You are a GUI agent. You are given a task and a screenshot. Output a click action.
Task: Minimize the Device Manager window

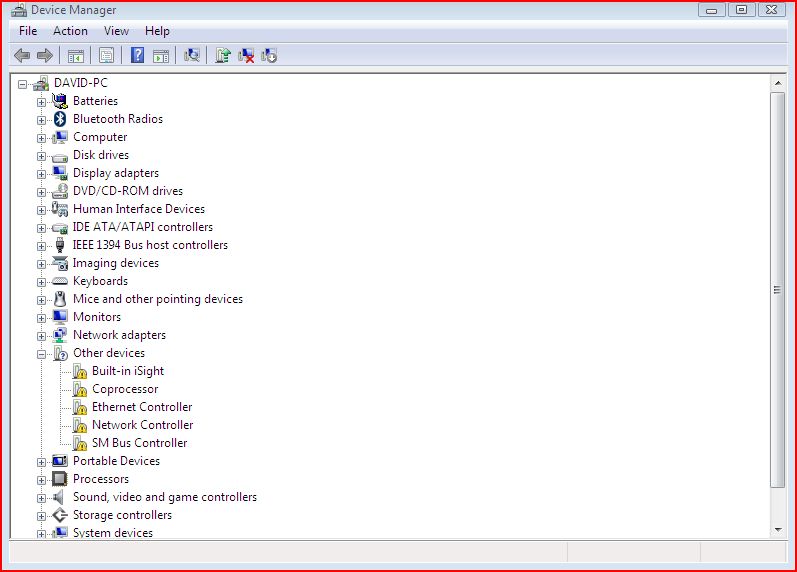click(712, 10)
